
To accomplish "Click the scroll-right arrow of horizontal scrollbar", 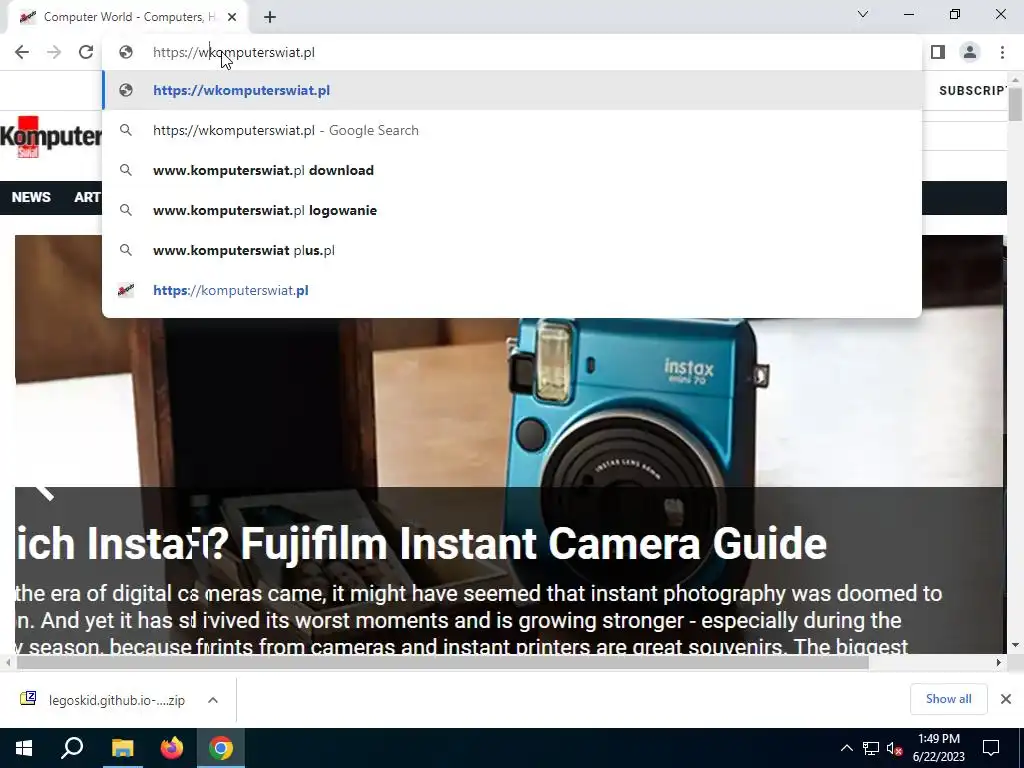I will coord(999,662).
